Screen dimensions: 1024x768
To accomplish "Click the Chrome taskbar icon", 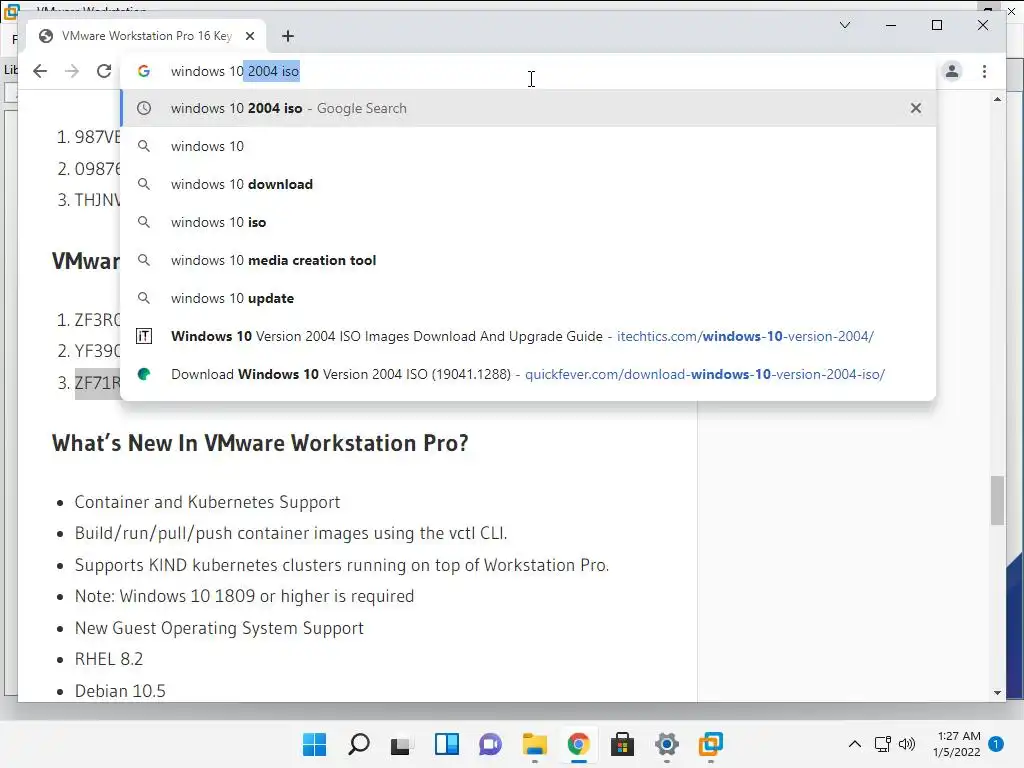I will (579, 744).
